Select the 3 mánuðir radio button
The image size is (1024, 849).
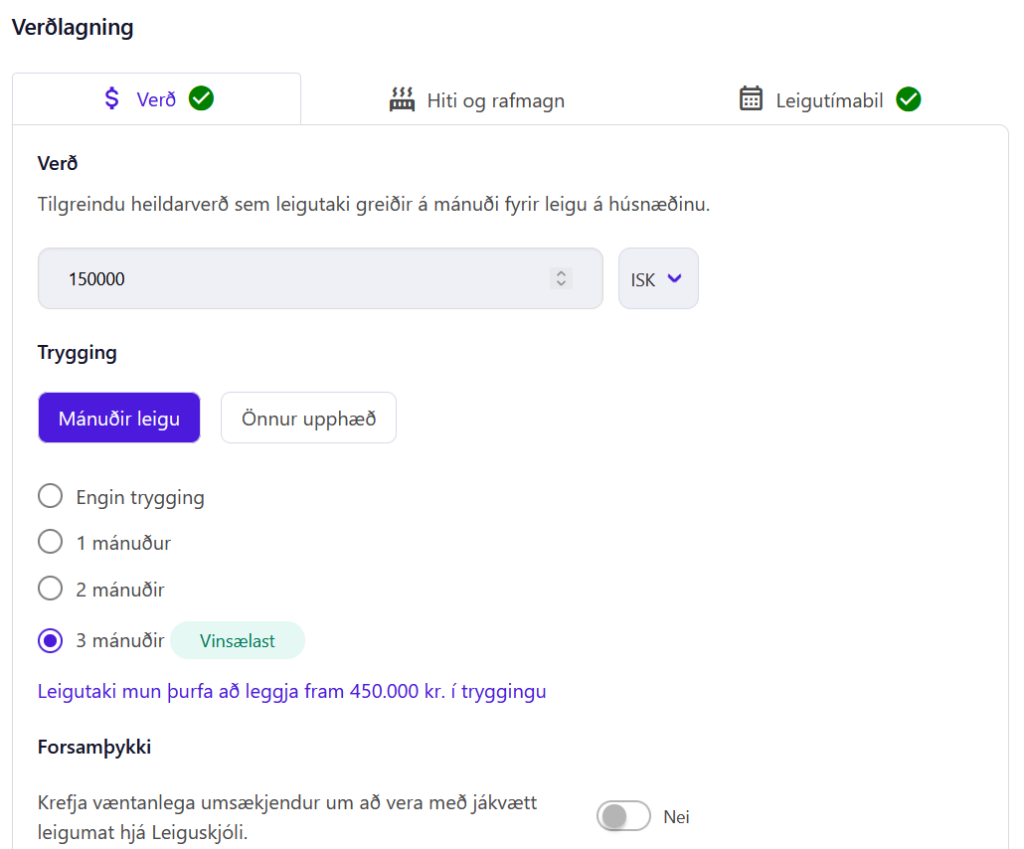50,641
